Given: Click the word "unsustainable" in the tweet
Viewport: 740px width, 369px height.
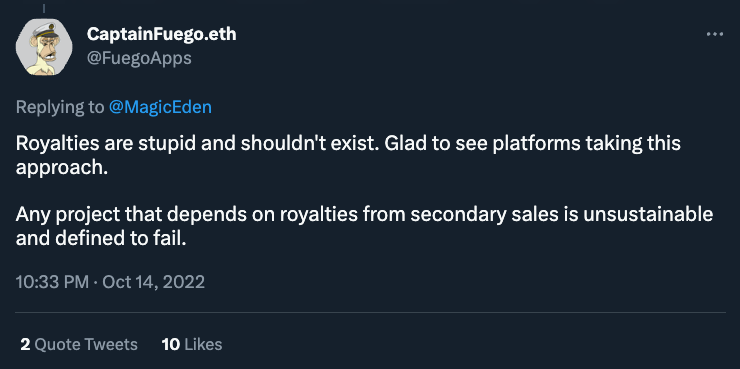Looking at the screenshot, I should [x=648, y=215].
